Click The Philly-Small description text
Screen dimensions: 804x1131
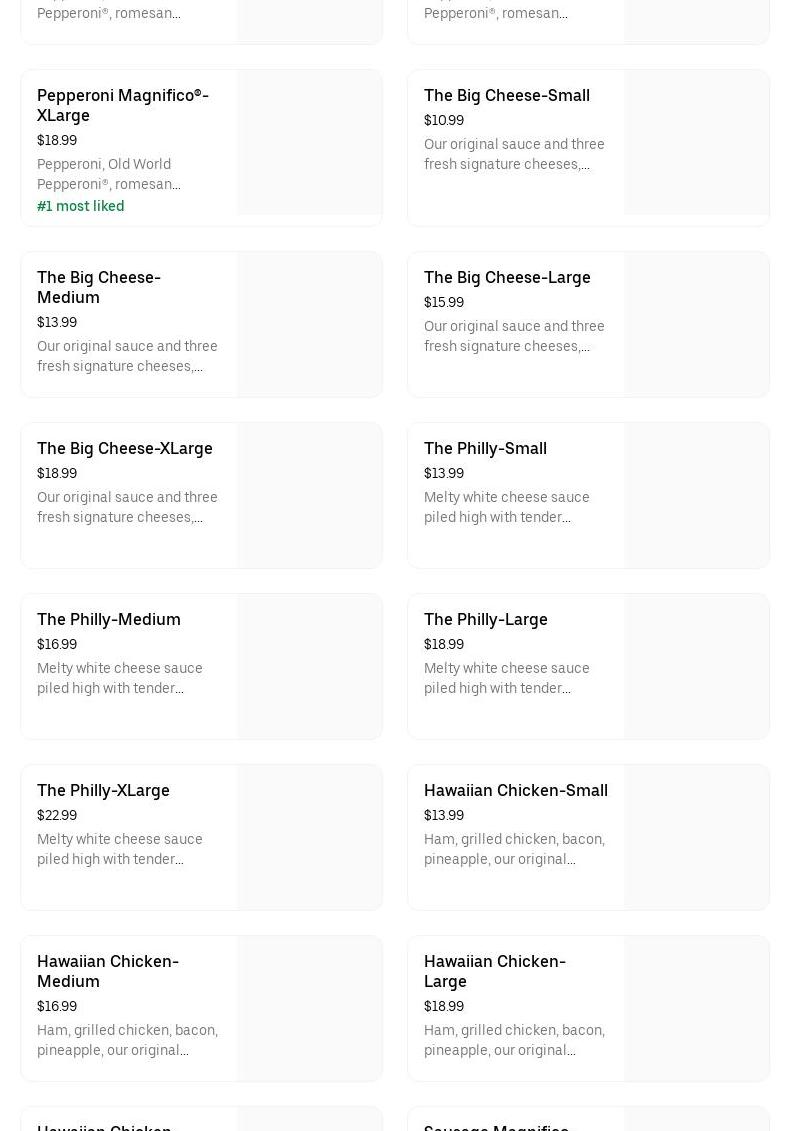(x=506, y=508)
